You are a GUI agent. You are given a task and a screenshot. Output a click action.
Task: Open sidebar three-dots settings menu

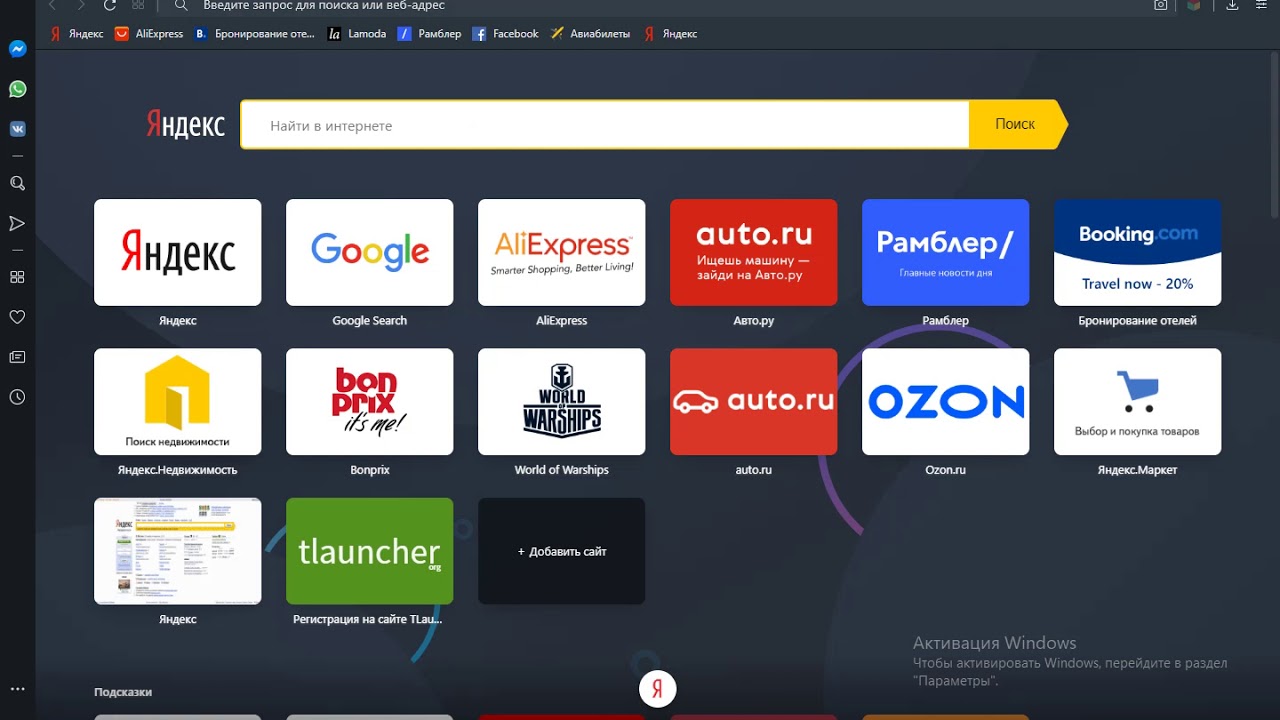point(17,689)
